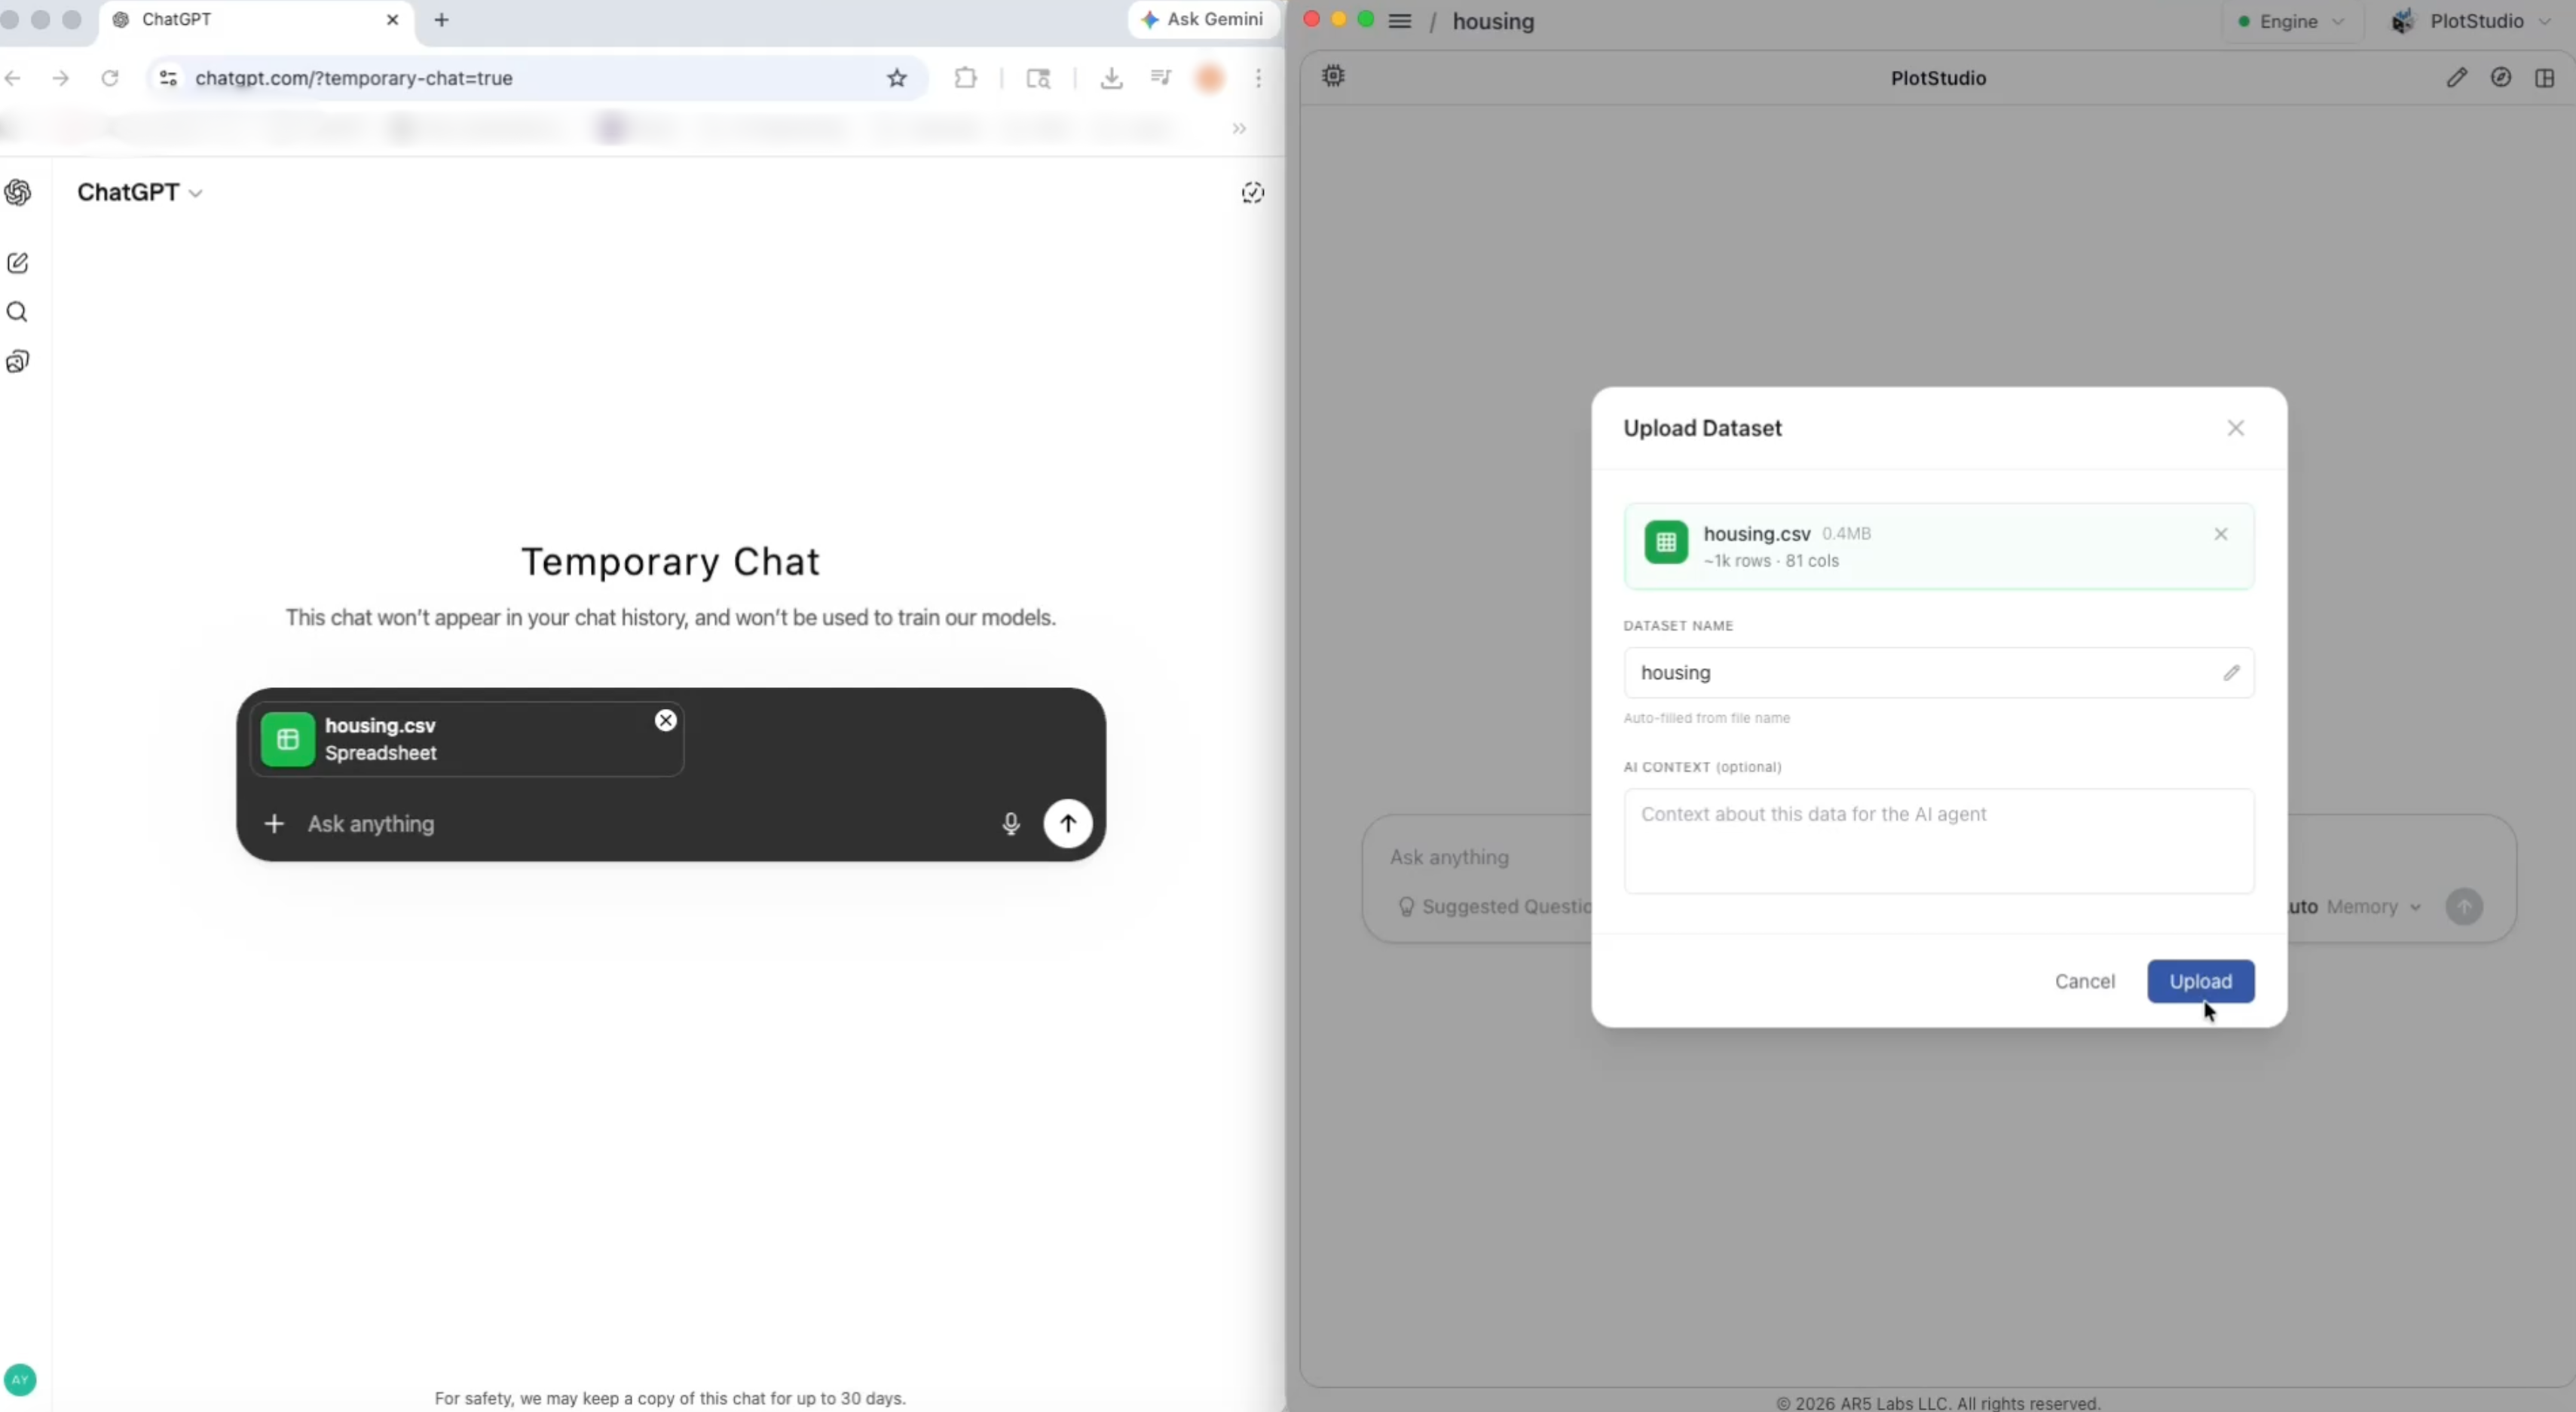Click the downloads icon in the browser toolbar

[1111, 78]
